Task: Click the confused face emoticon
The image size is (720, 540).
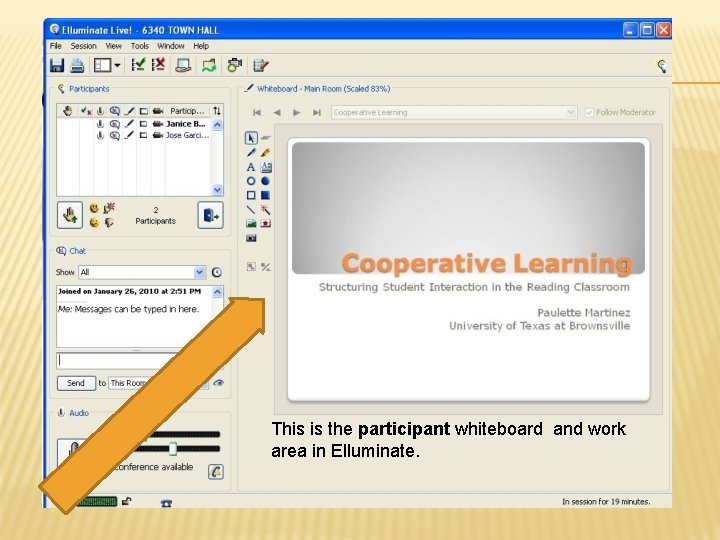Action: click(94, 223)
